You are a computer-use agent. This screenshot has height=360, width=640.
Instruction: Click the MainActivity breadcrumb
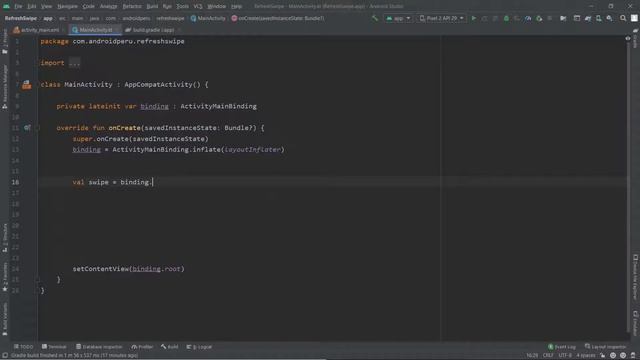(x=208, y=18)
